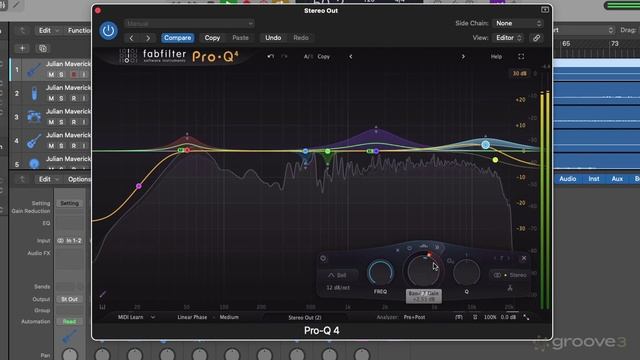
Task: Open the 12 dB/oct slope selector
Action: [338, 288]
